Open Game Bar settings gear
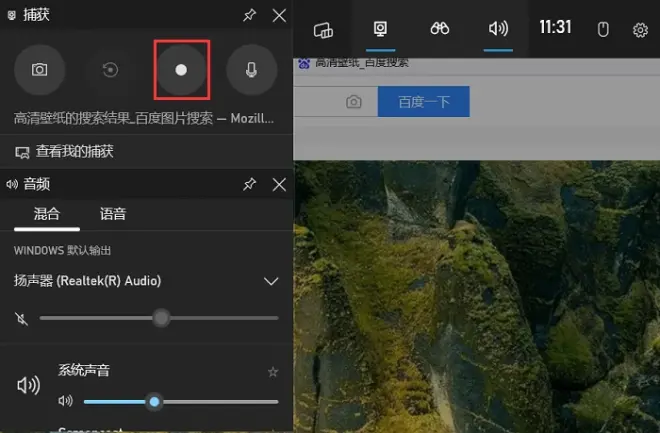Screen dimensions: 660x433 pyautogui.click(x=640, y=30)
